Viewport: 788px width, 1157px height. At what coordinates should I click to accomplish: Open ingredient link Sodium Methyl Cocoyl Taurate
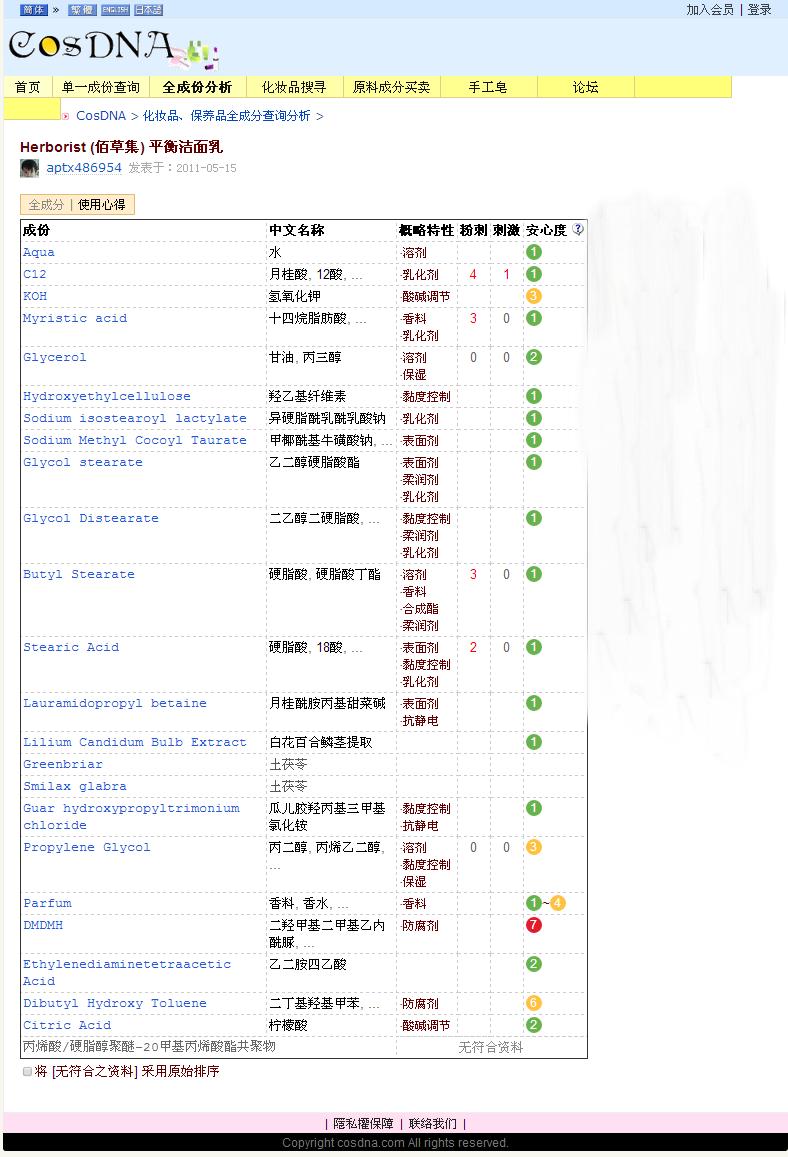(135, 441)
